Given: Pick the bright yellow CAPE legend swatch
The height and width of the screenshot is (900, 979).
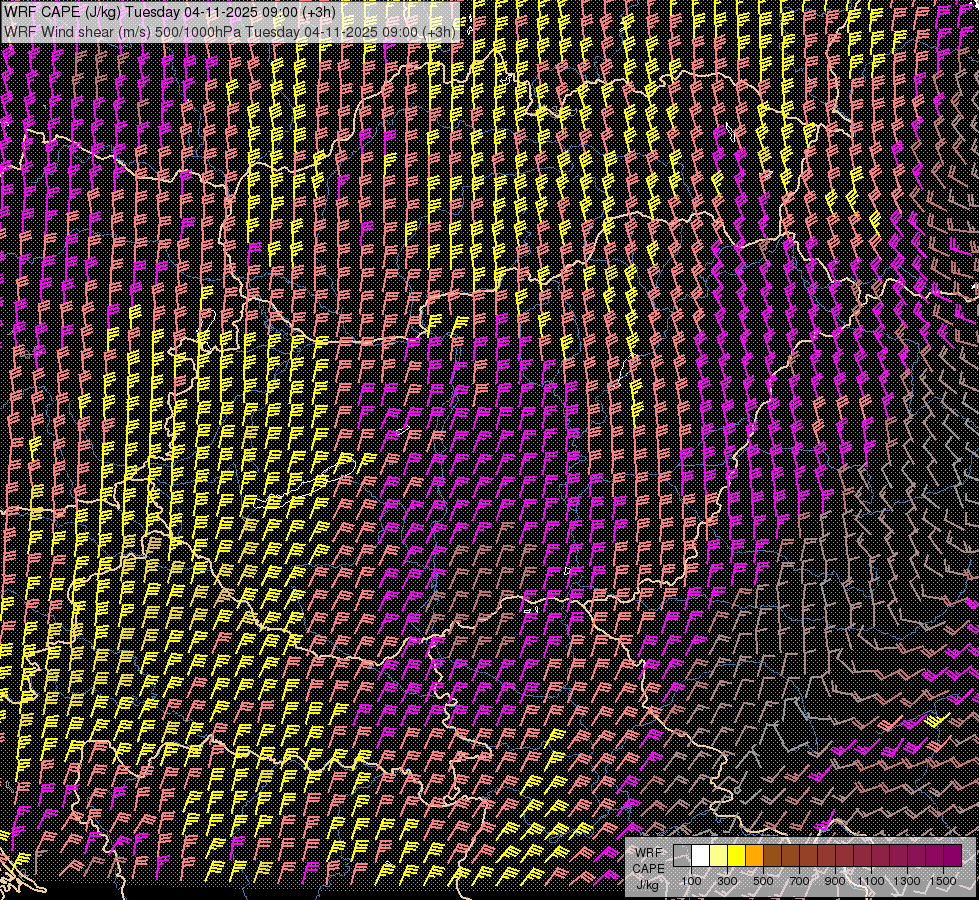Looking at the screenshot, I should click(x=736, y=856).
